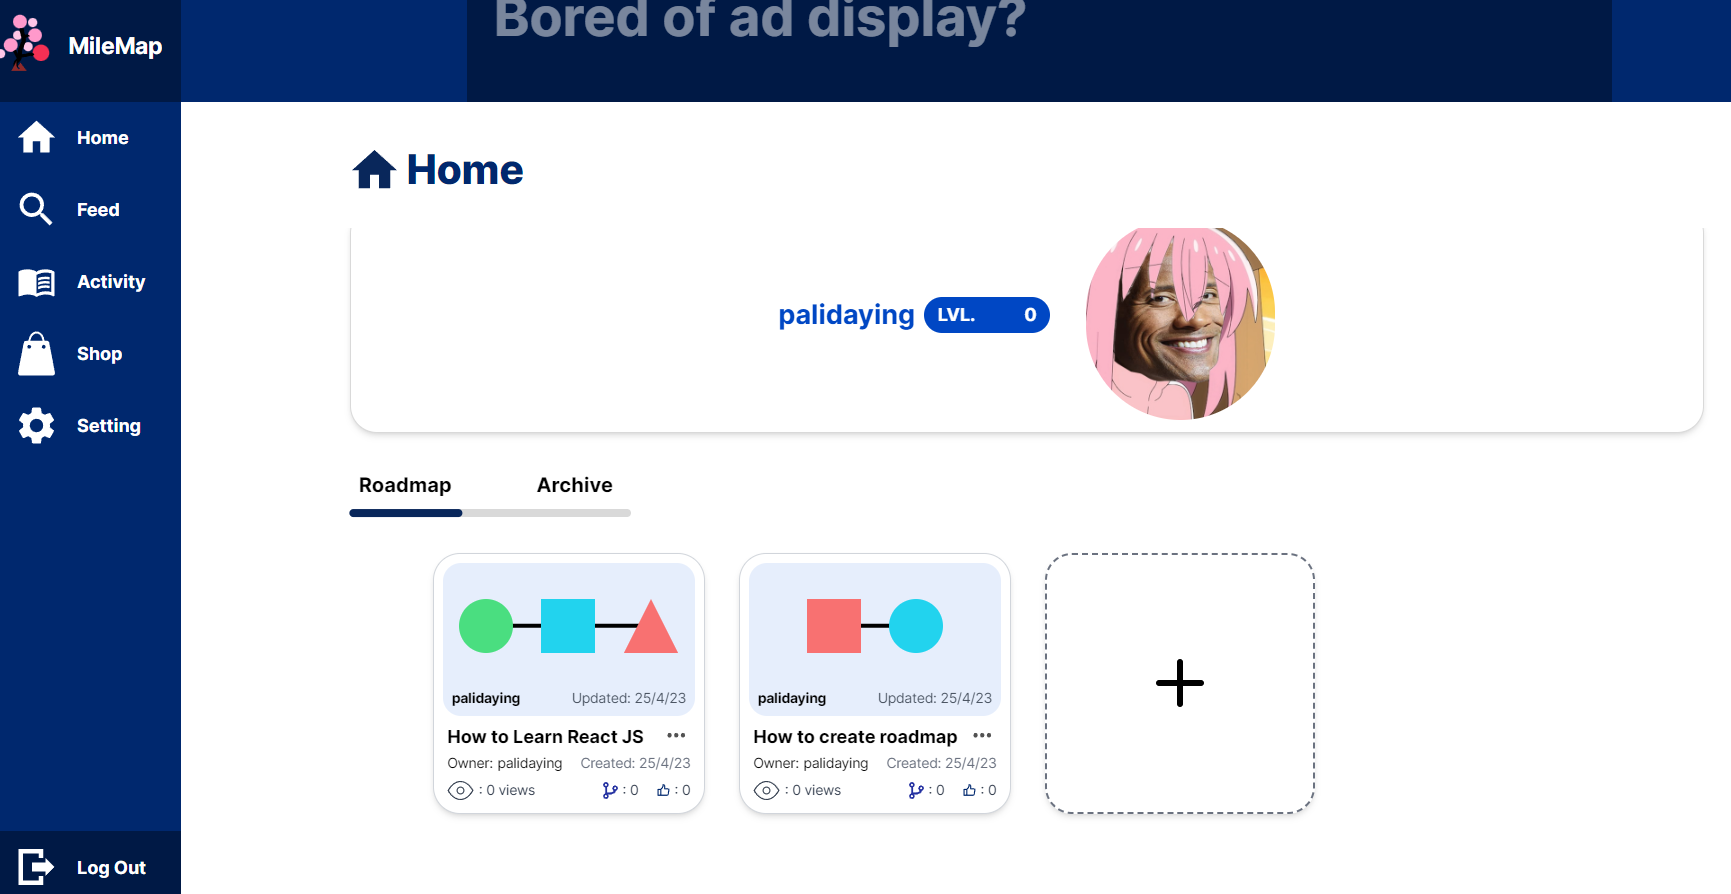Viewport: 1731px width, 894px height.
Task: Open Feed via magnifier icon
Action: (36, 210)
